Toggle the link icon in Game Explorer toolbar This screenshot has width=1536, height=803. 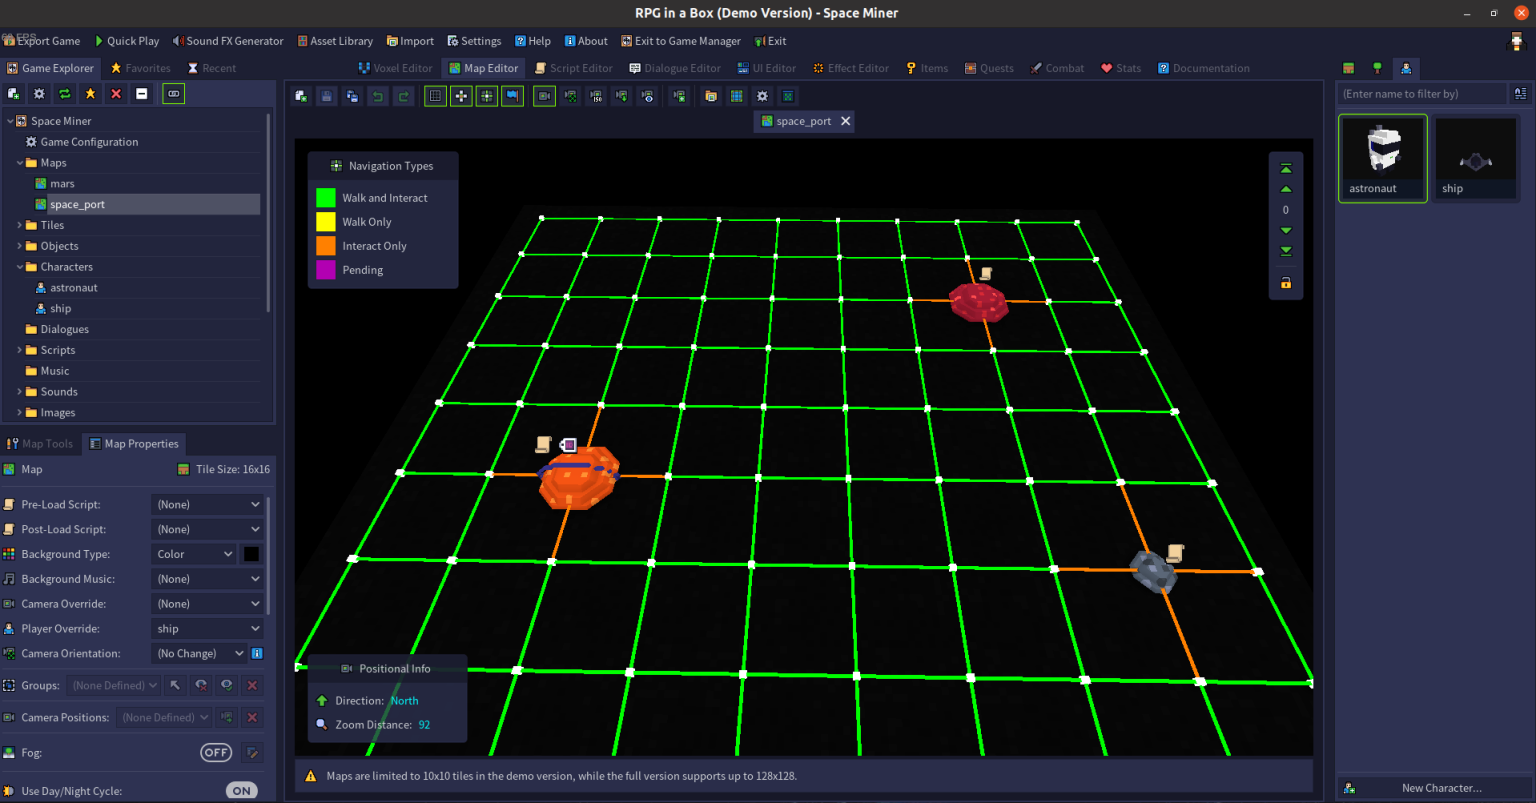(x=173, y=94)
